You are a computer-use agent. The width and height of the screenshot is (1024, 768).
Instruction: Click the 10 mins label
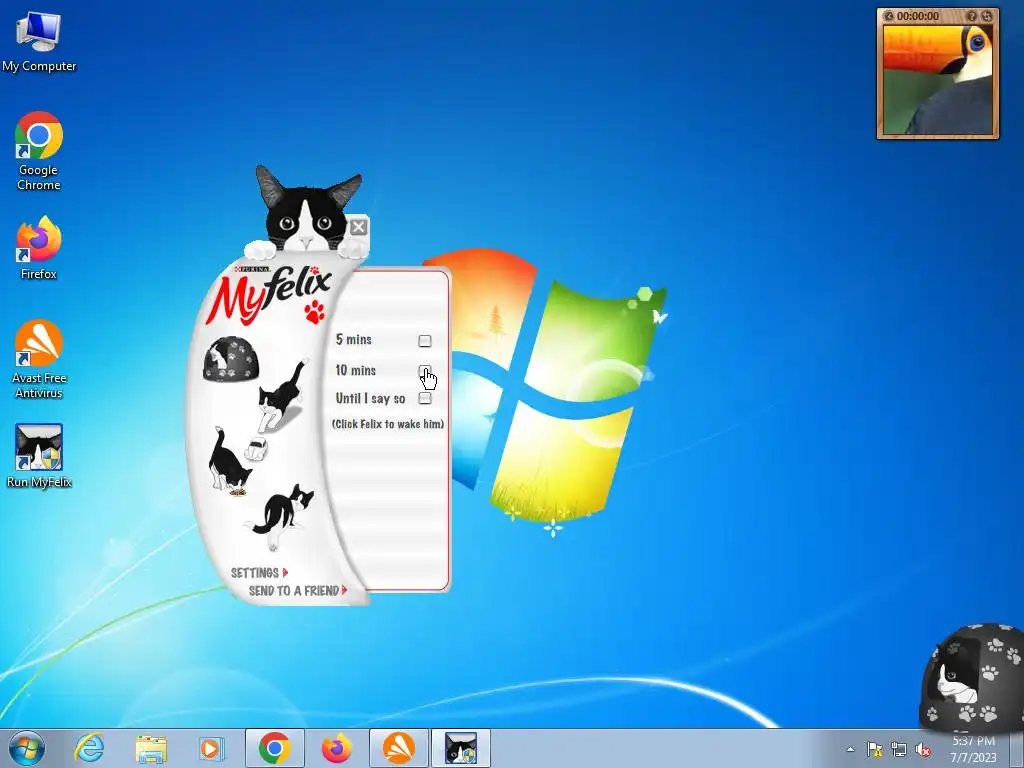[355, 370]
